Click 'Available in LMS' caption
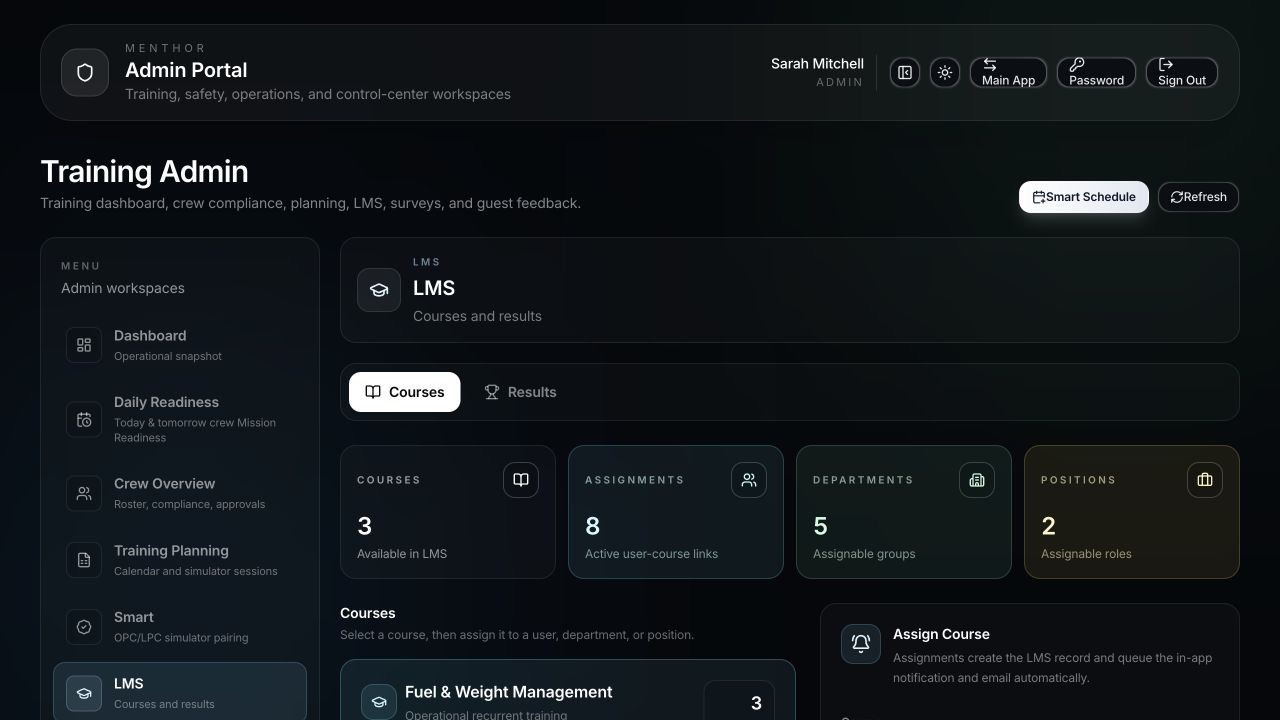Screen dimensions: 1280x720 pyautogui.click(x=402, y=554)
